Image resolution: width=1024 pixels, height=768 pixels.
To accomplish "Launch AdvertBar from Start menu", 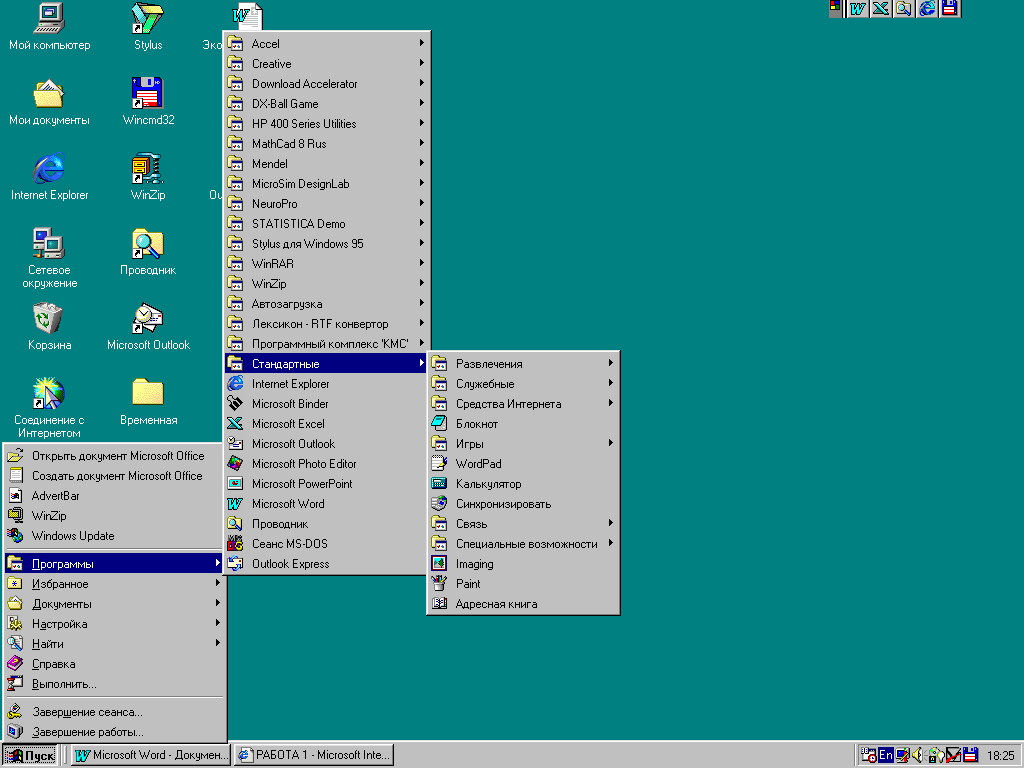I will tap(114, 496).
